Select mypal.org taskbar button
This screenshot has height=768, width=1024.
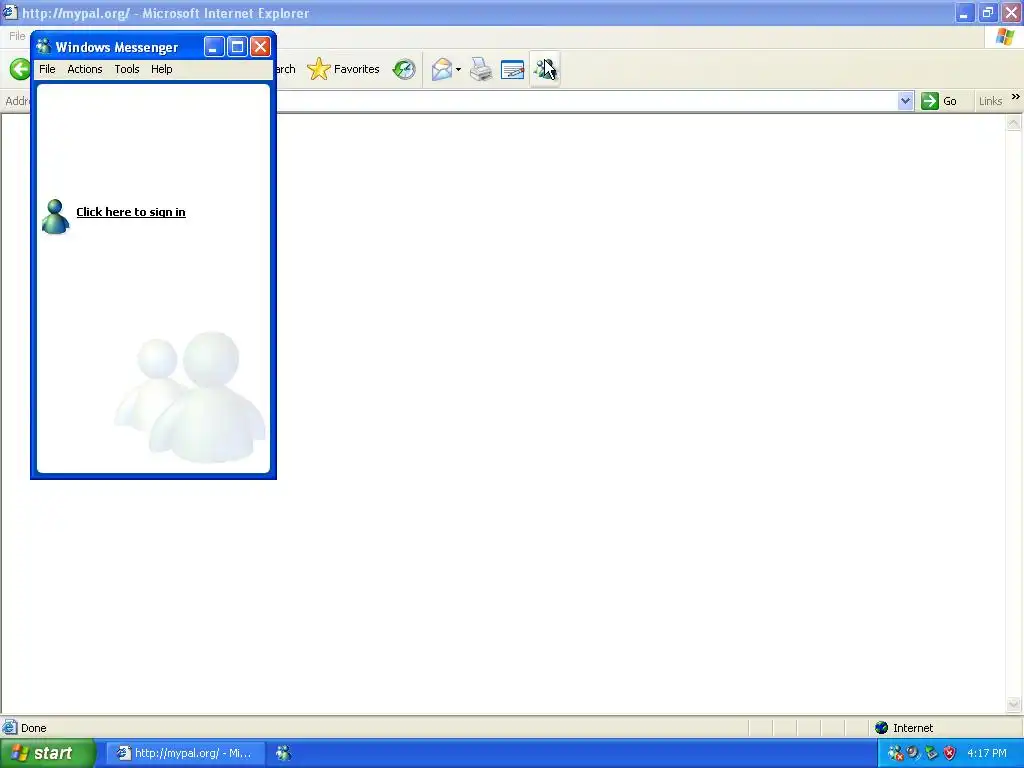point(186,753)
